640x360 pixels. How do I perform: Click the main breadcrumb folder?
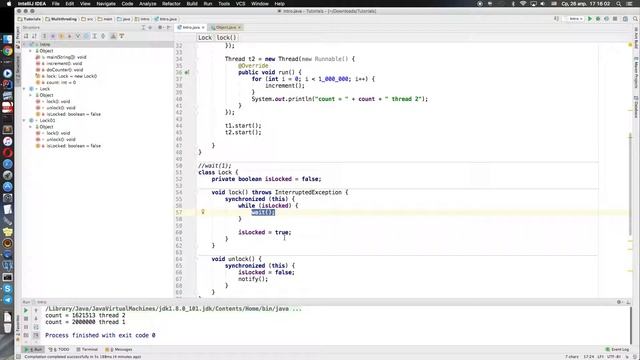coord(105,19)
